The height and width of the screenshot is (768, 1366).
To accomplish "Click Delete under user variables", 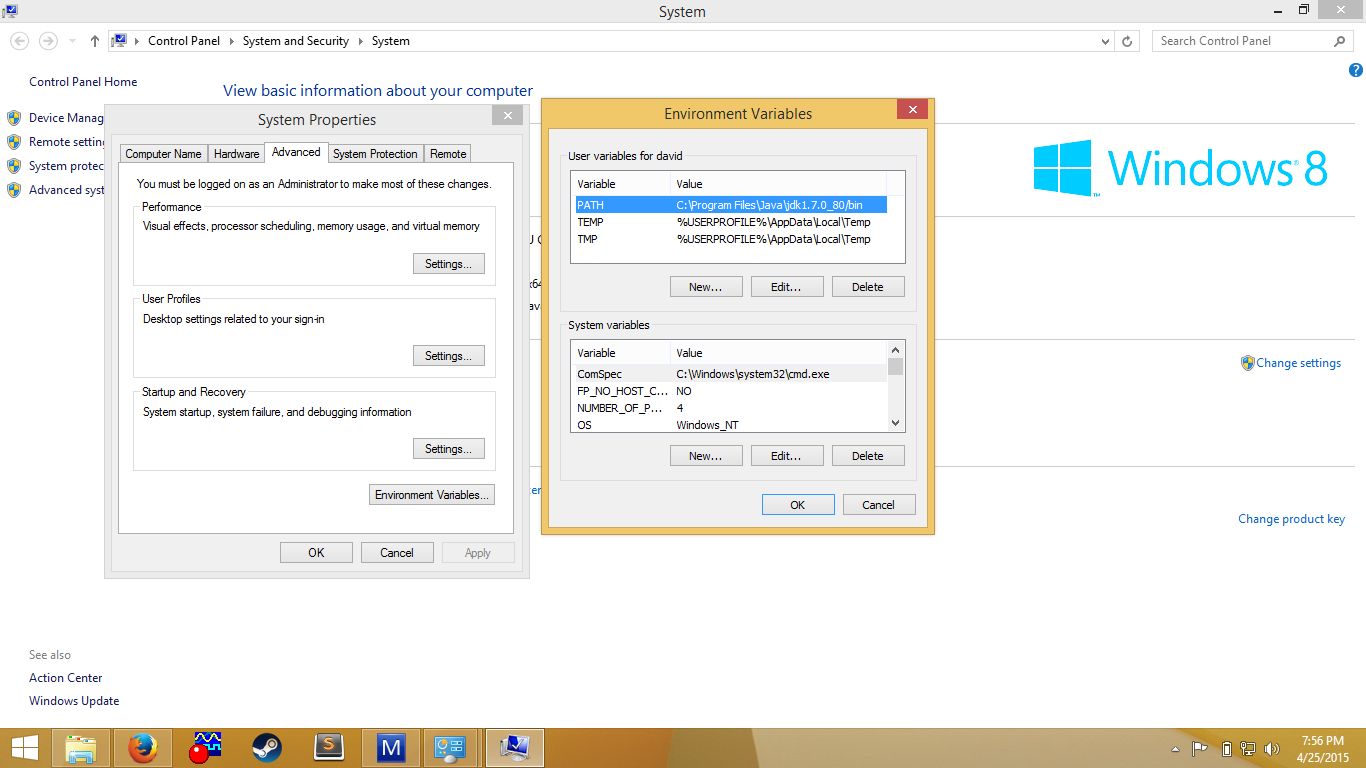I will (x=868, y=287).
